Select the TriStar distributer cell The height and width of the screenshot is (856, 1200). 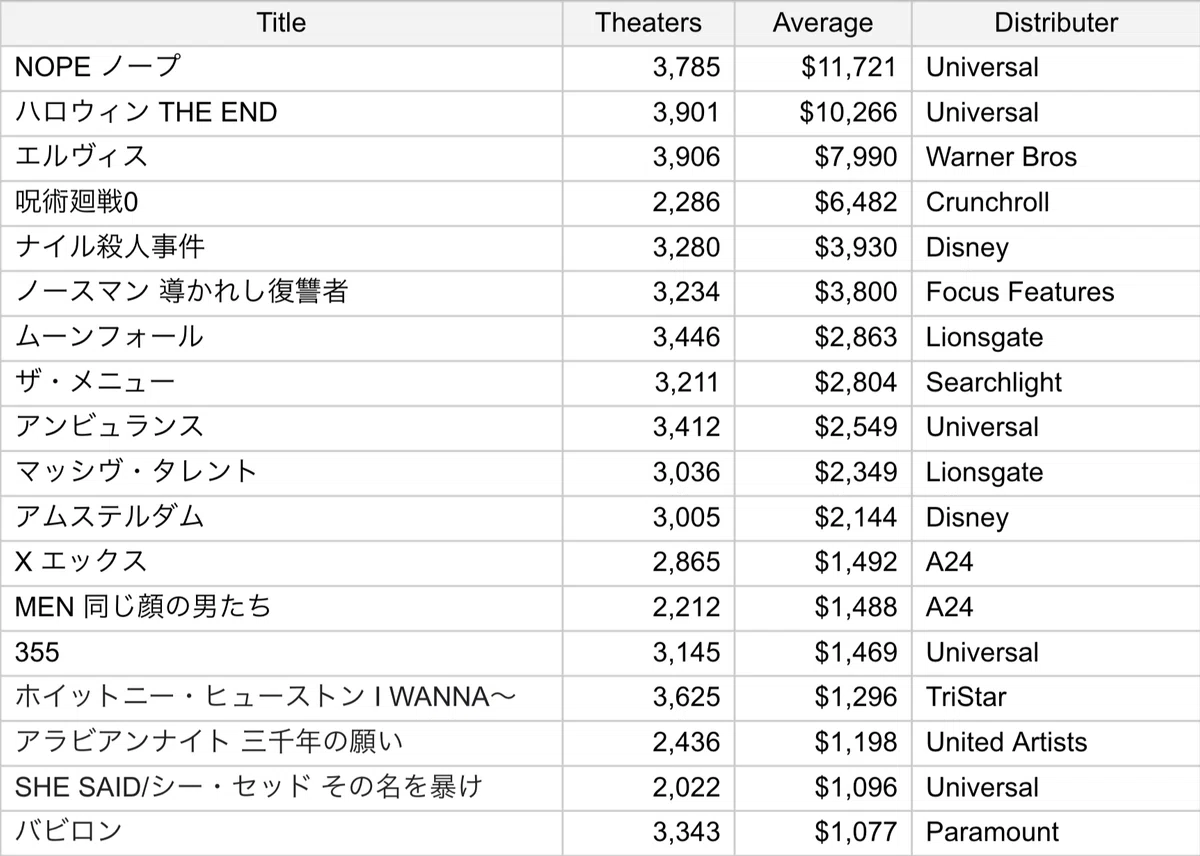click(1056, 698)
